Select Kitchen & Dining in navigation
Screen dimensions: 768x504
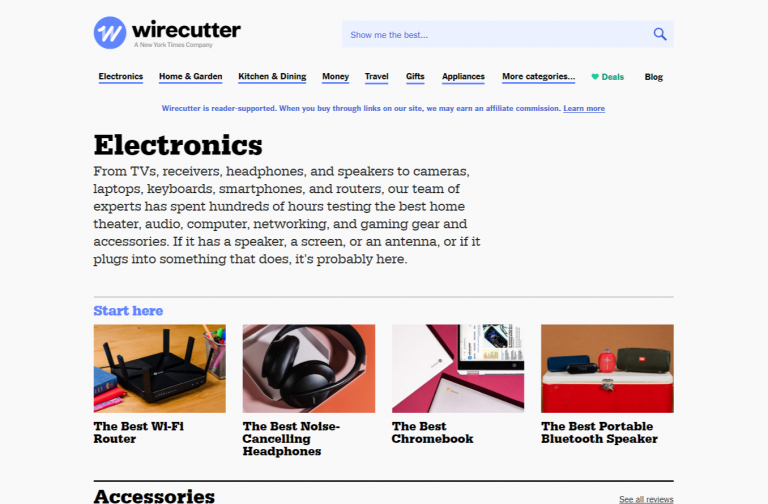(272, 76)
